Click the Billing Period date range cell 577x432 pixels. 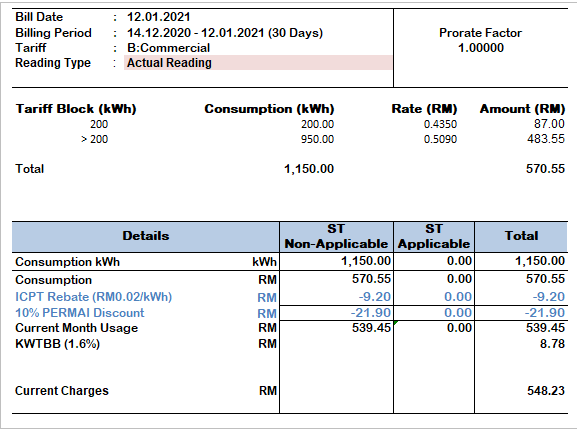click(x=225, y=33)
